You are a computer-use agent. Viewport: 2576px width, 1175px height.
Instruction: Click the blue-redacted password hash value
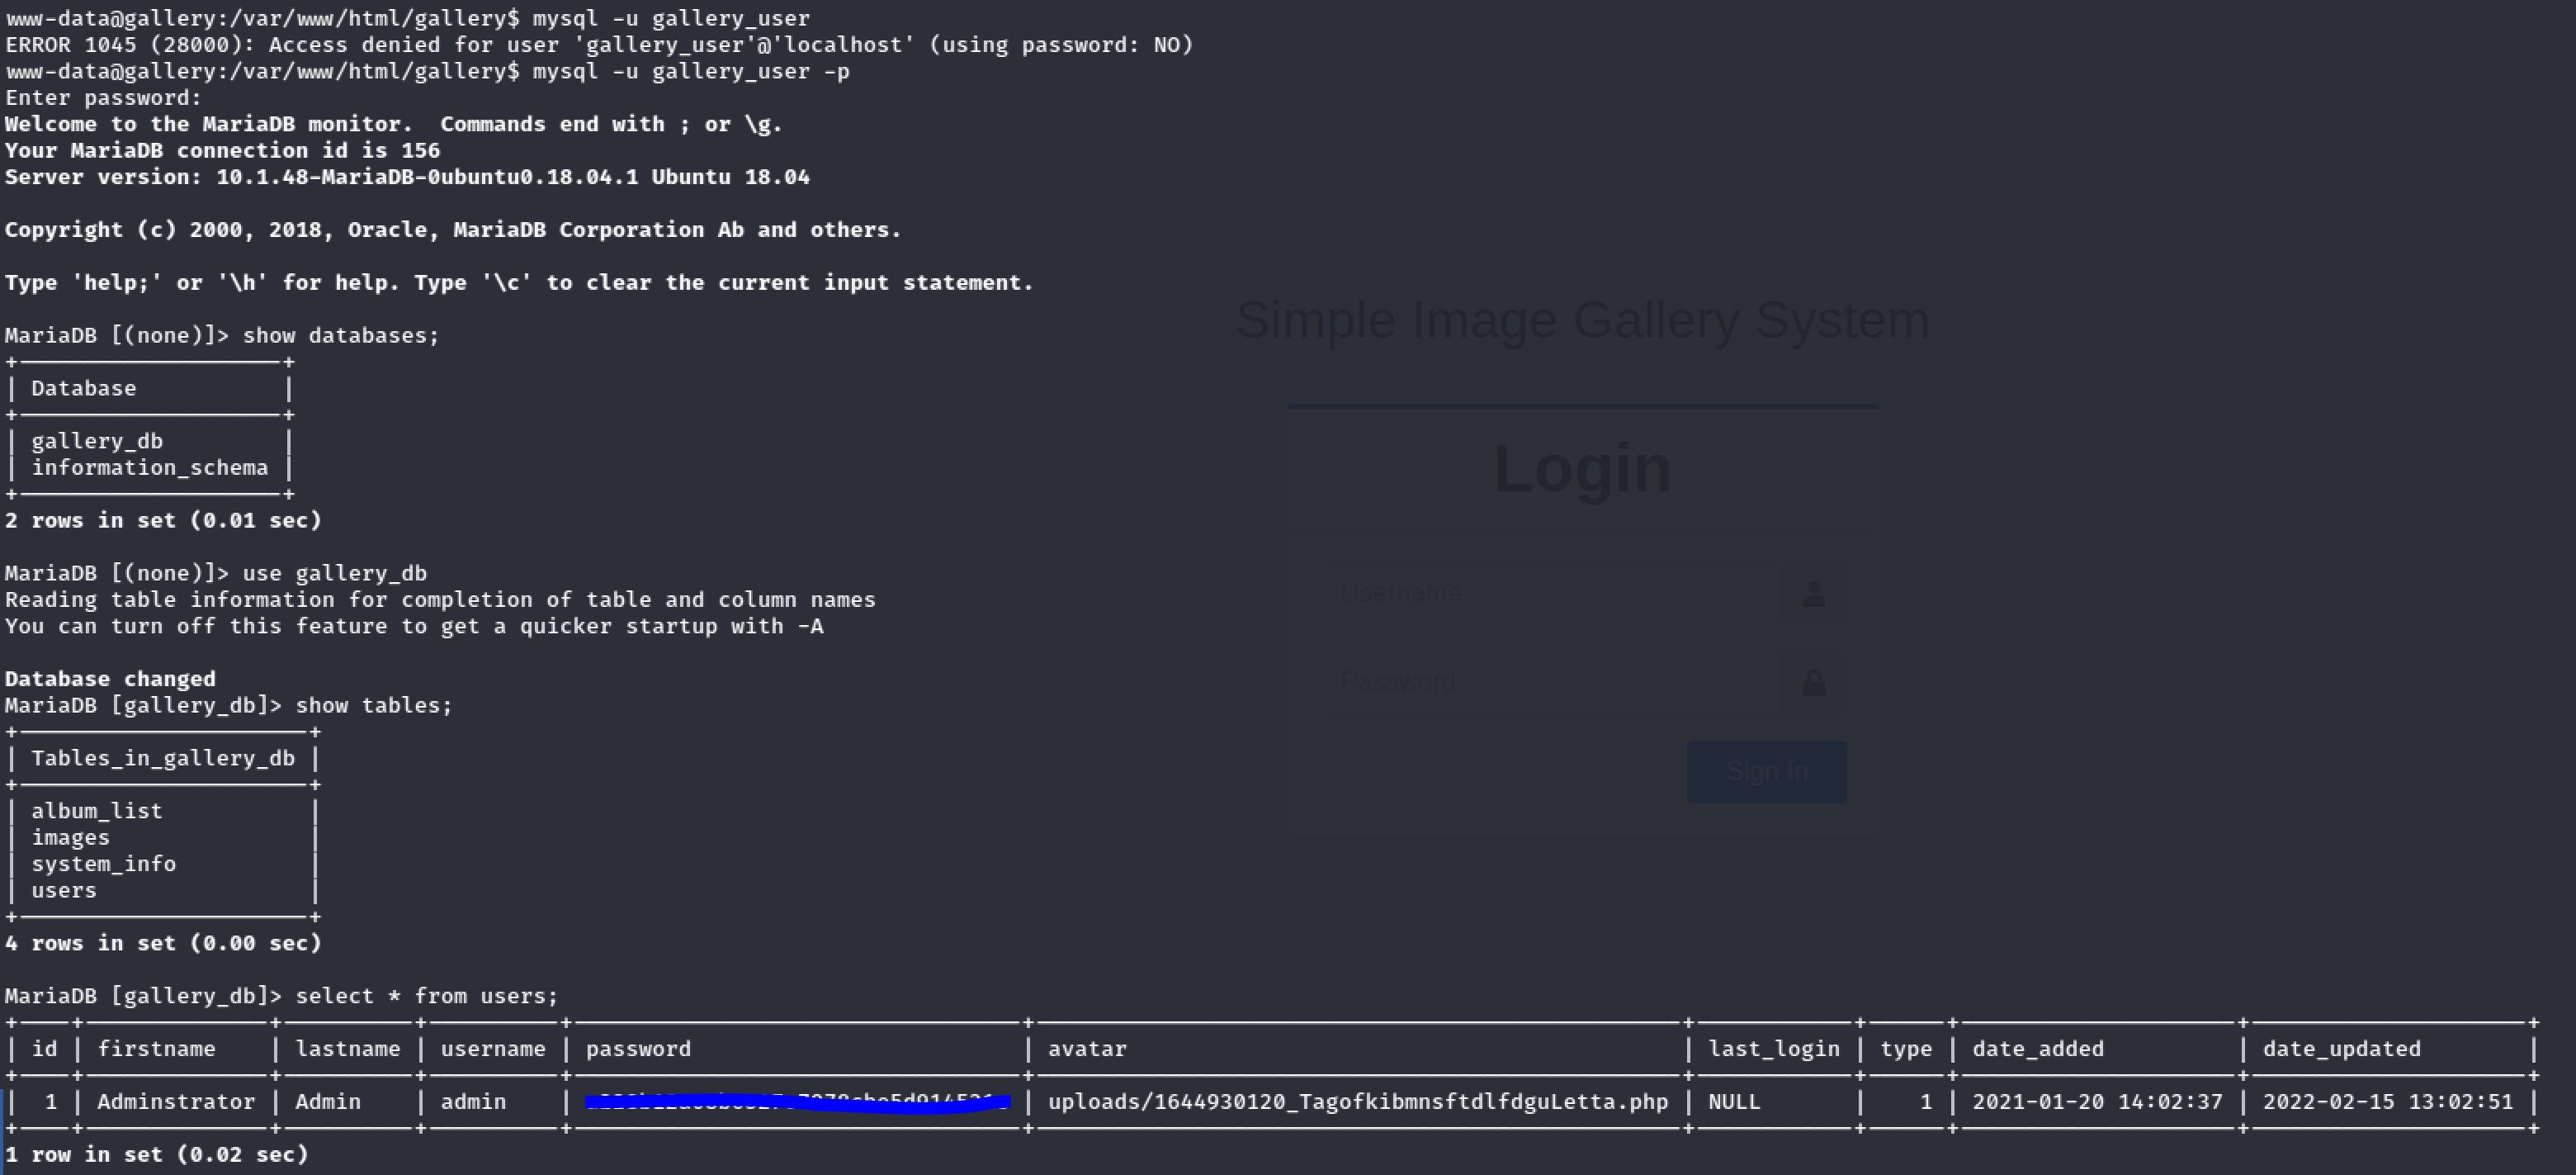[797, 1102]
